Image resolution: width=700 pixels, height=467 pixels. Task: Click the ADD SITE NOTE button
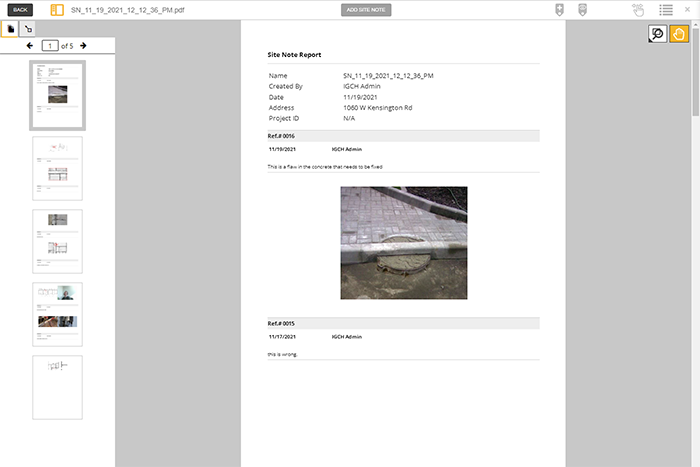pos(366,10)
